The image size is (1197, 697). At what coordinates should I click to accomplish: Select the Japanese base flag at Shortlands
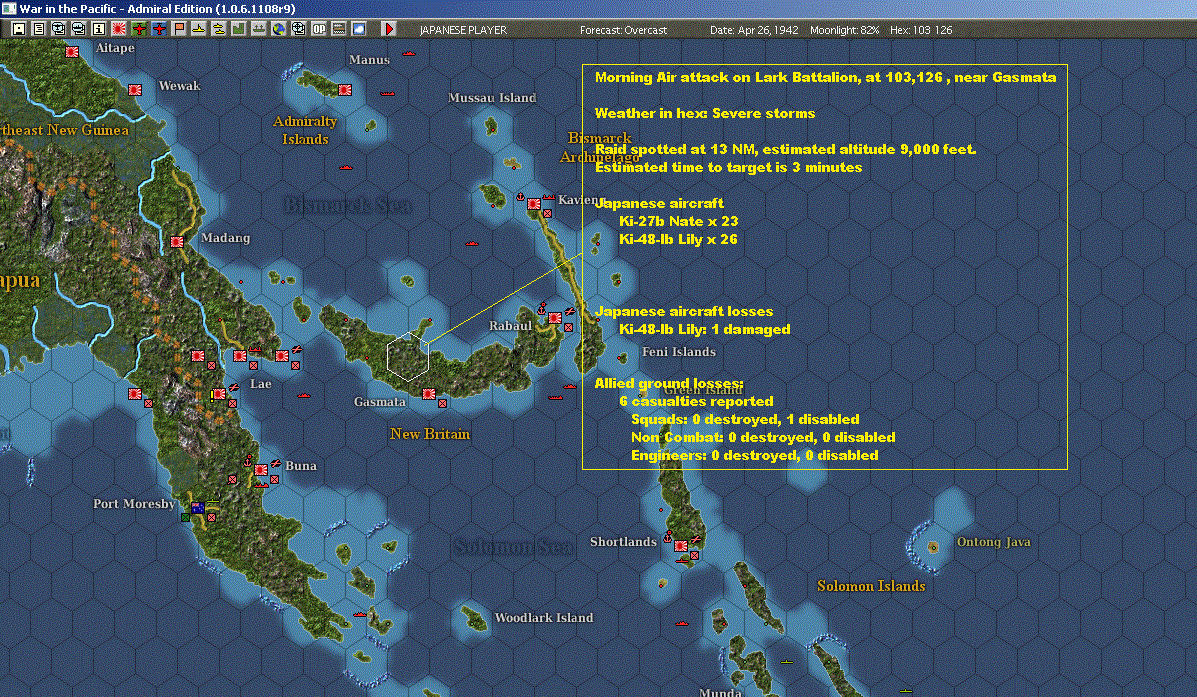pyautogui.click(x=680, y=546)
